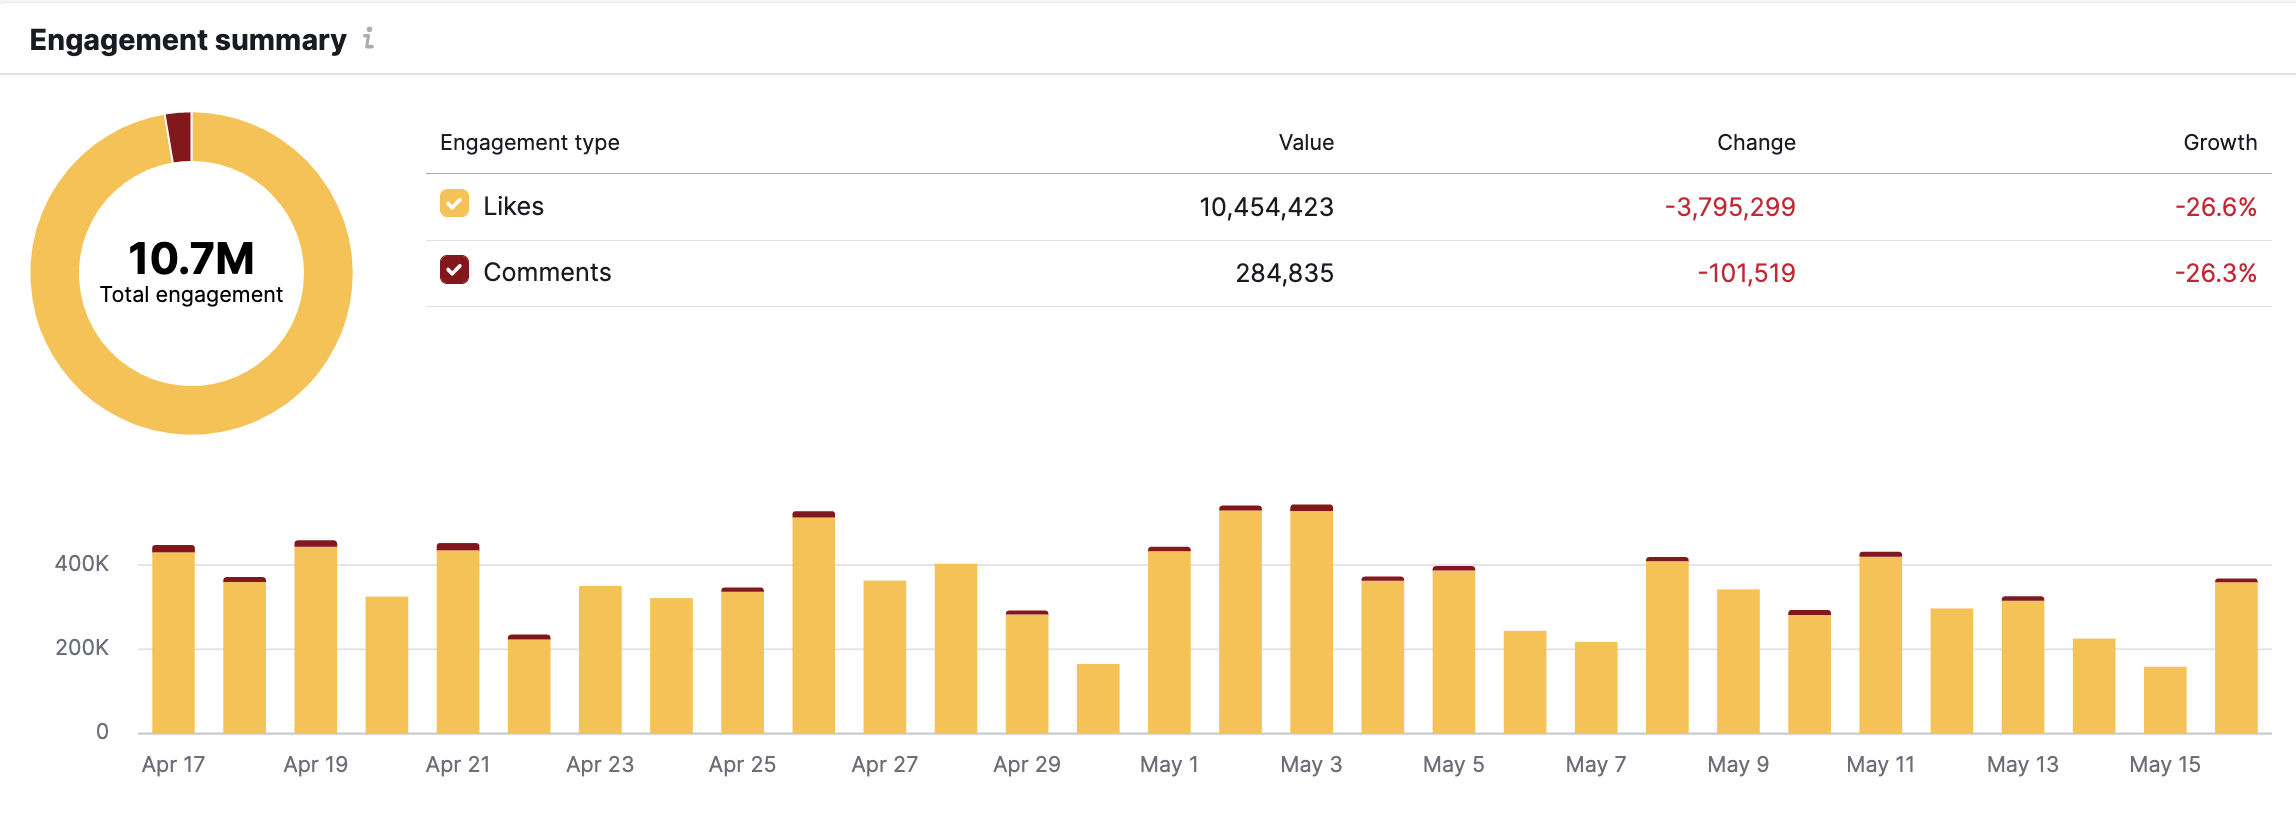Click the Growth column header
Image resolution: width=2296 pixels, height=814 pixels.
(2219, 142)
